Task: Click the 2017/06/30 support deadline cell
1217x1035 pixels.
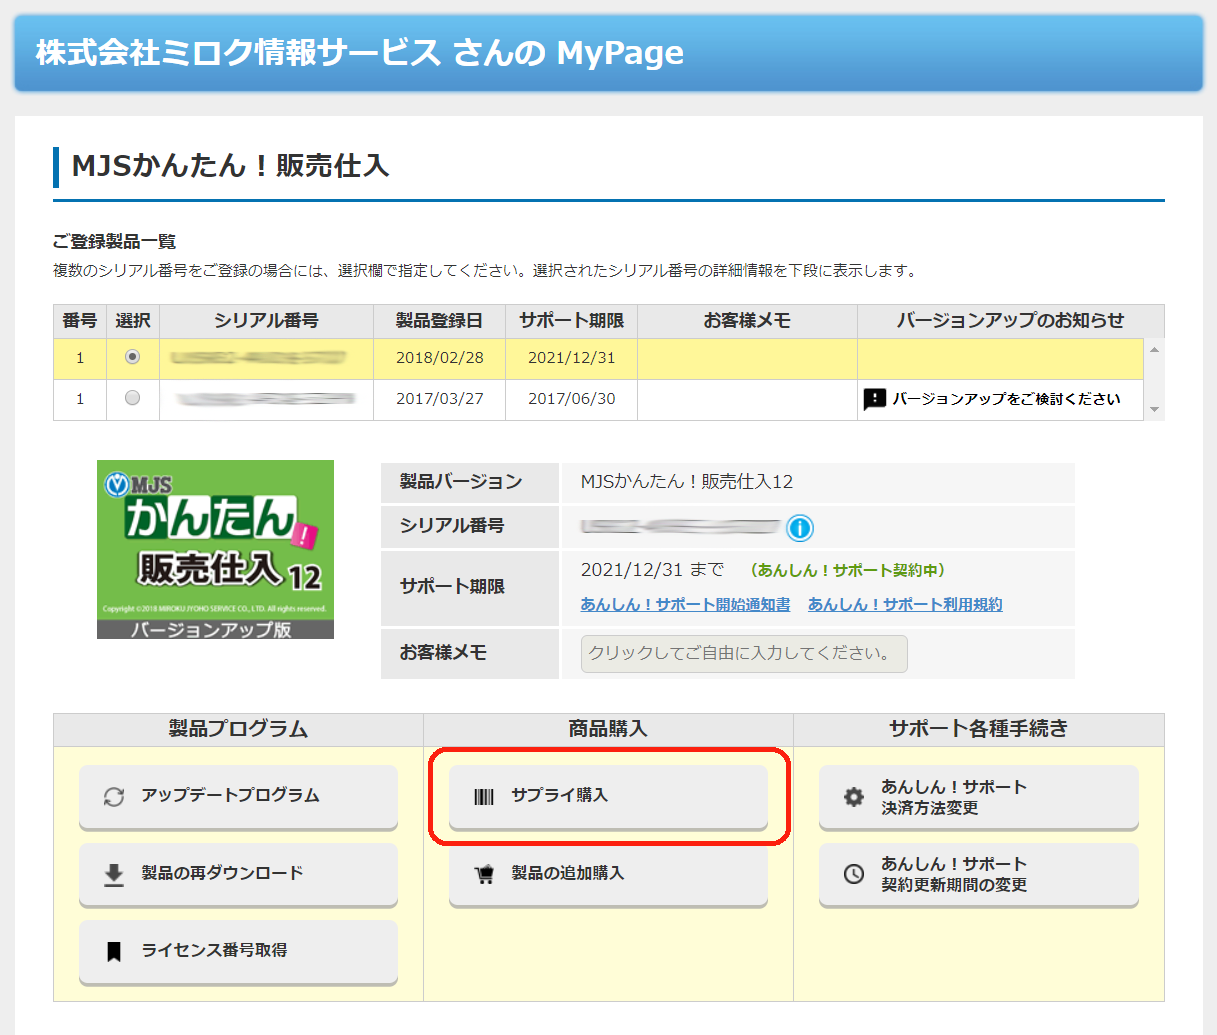Action: (x=571, y=399)
